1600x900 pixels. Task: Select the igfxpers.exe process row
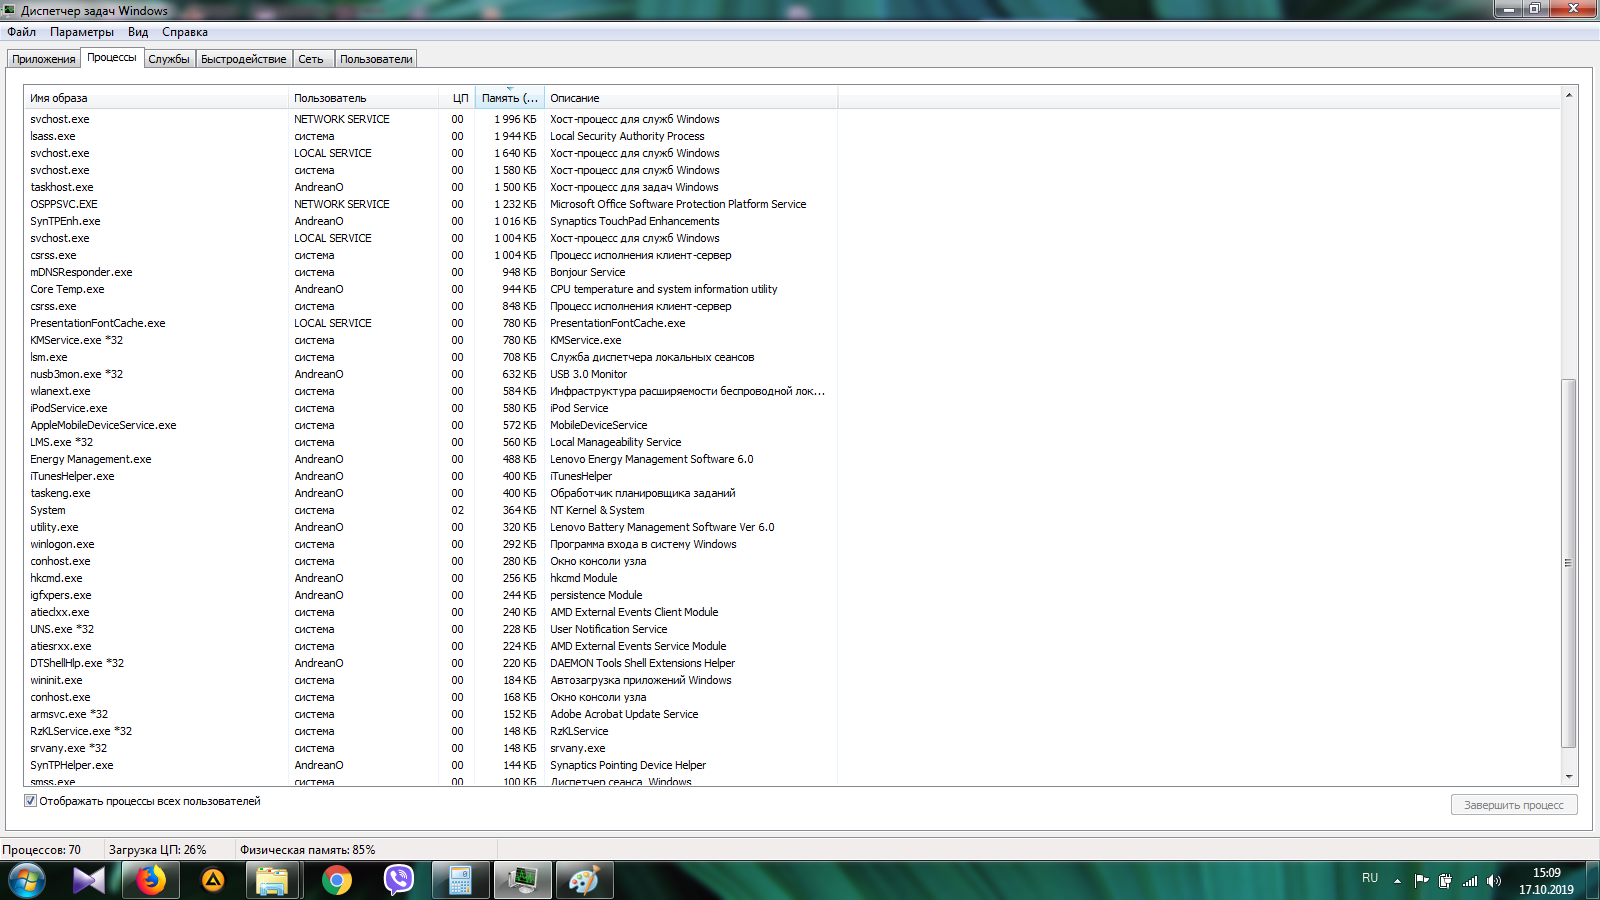430,595
